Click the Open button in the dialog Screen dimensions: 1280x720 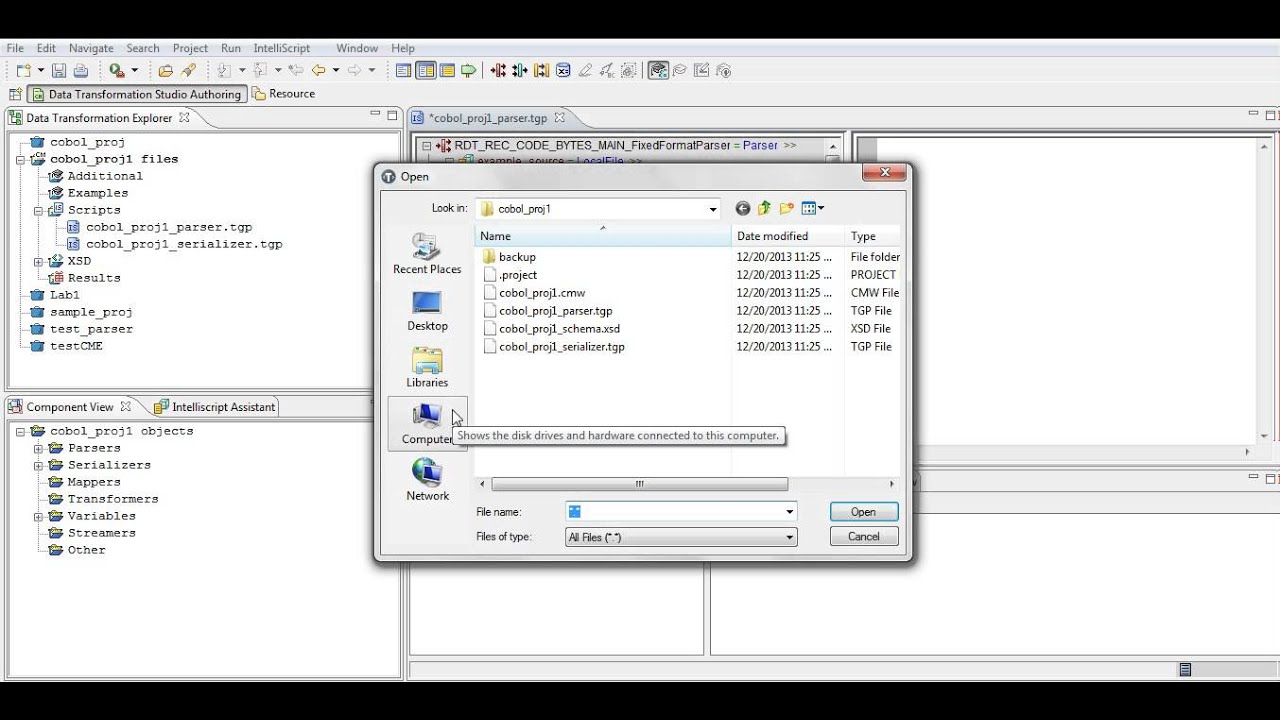click(x=863, y=512)
